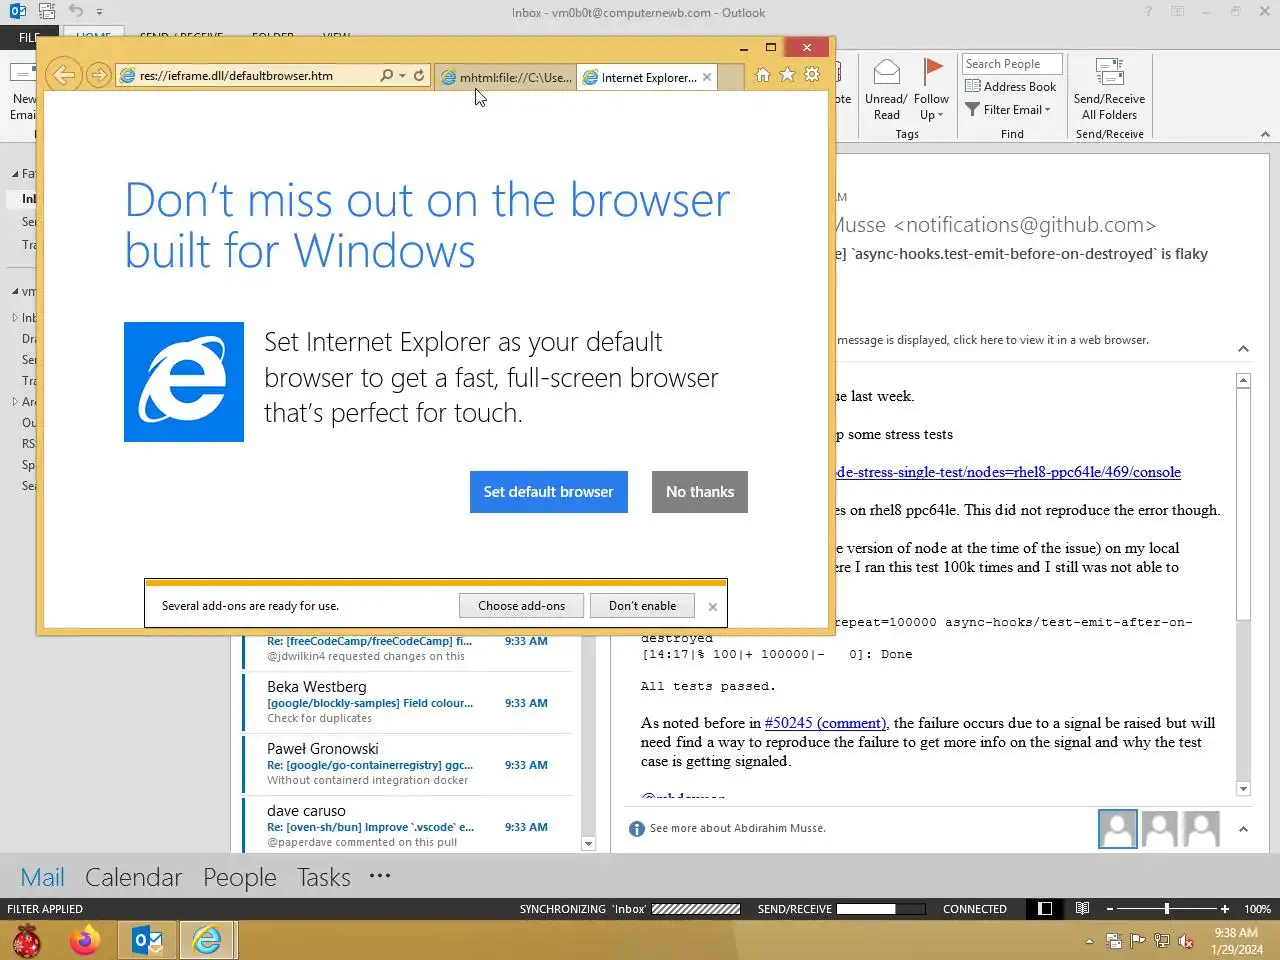Select the first contact photo in People pane
The width and height of the screenshot is (1280, 960).
coord(1117,829)
